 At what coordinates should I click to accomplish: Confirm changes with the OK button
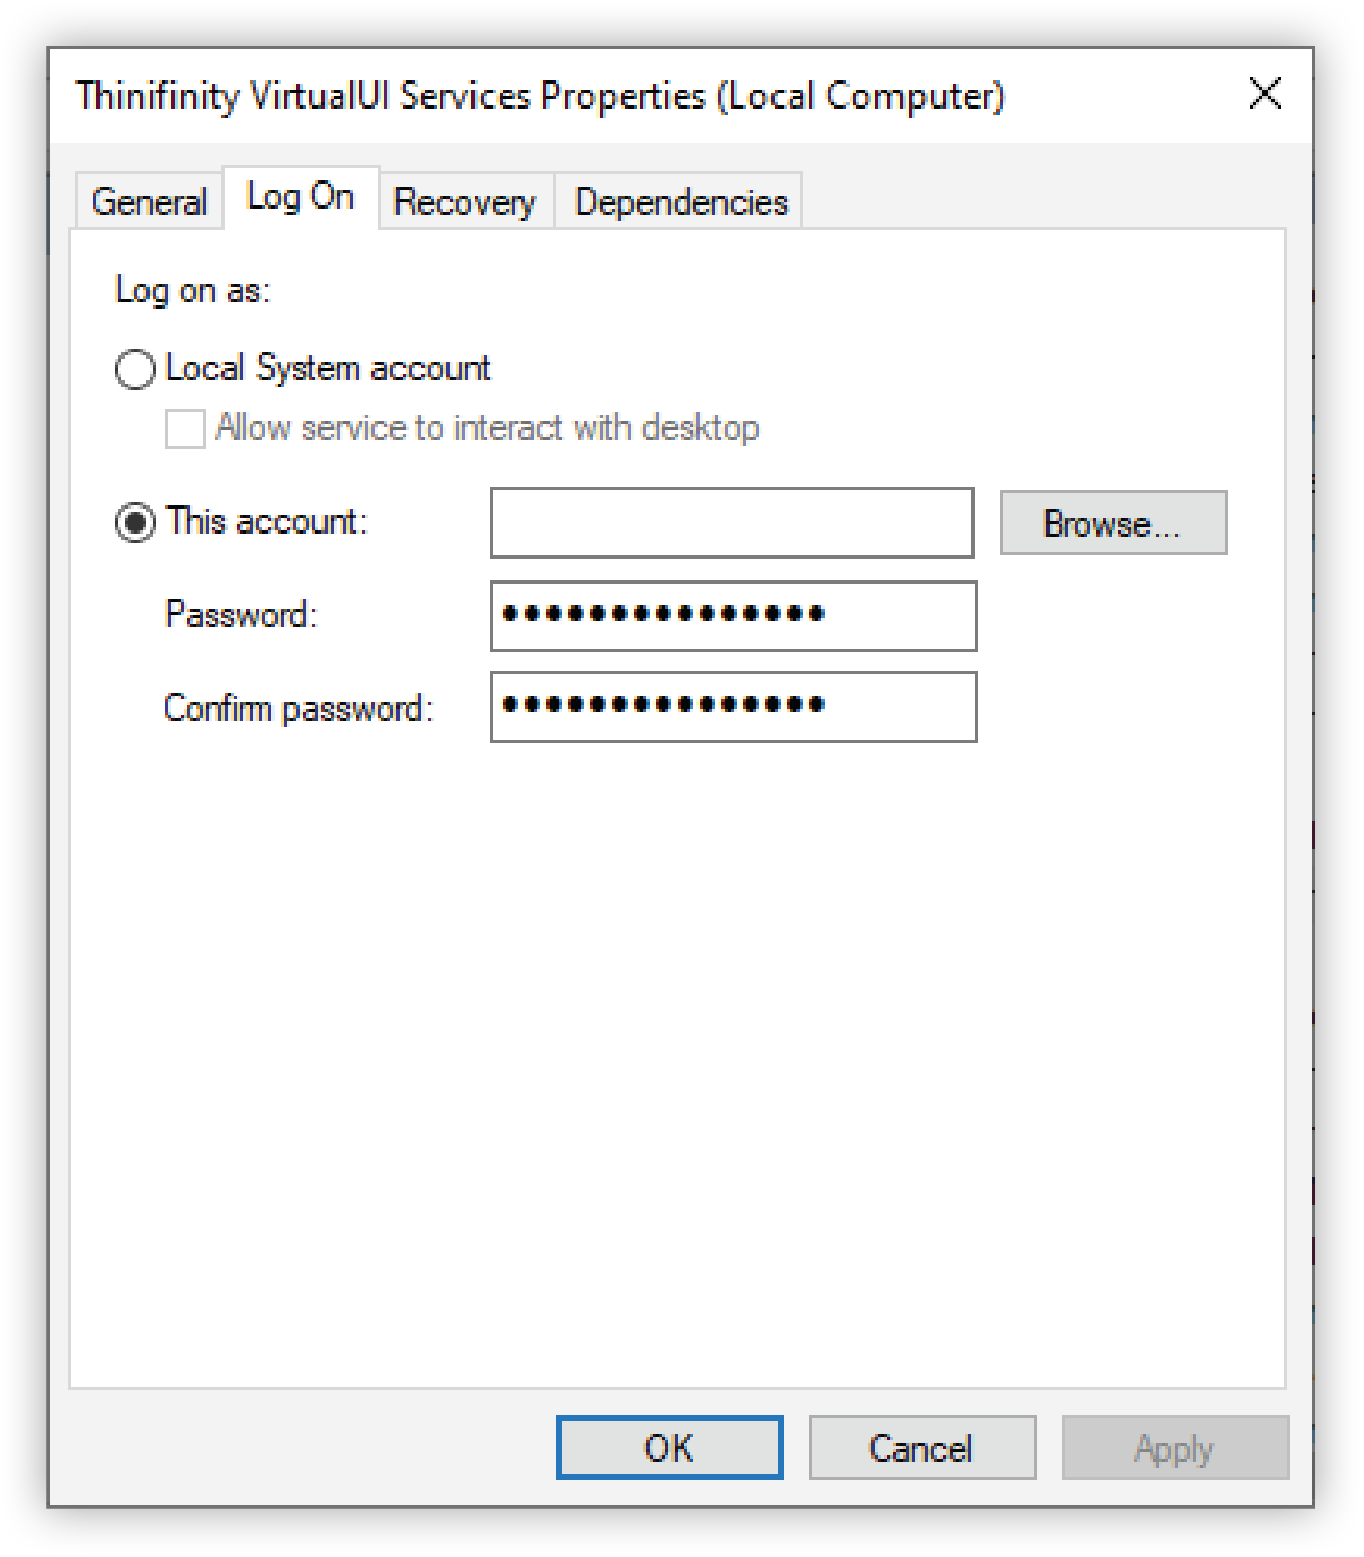(669, 1447)
